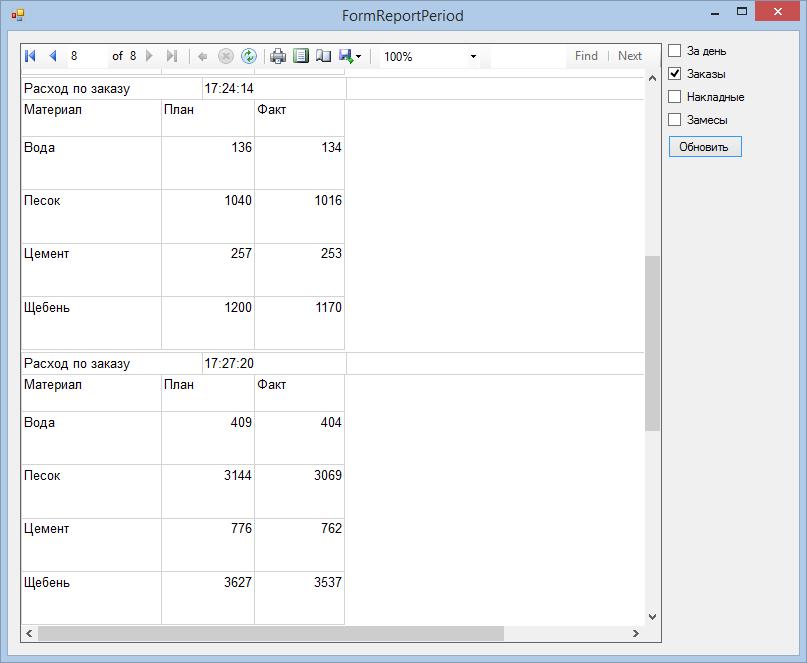807x663 pixels.
Task: Click the horizontal scrollbar left arrow
Action: click(29, 634)
